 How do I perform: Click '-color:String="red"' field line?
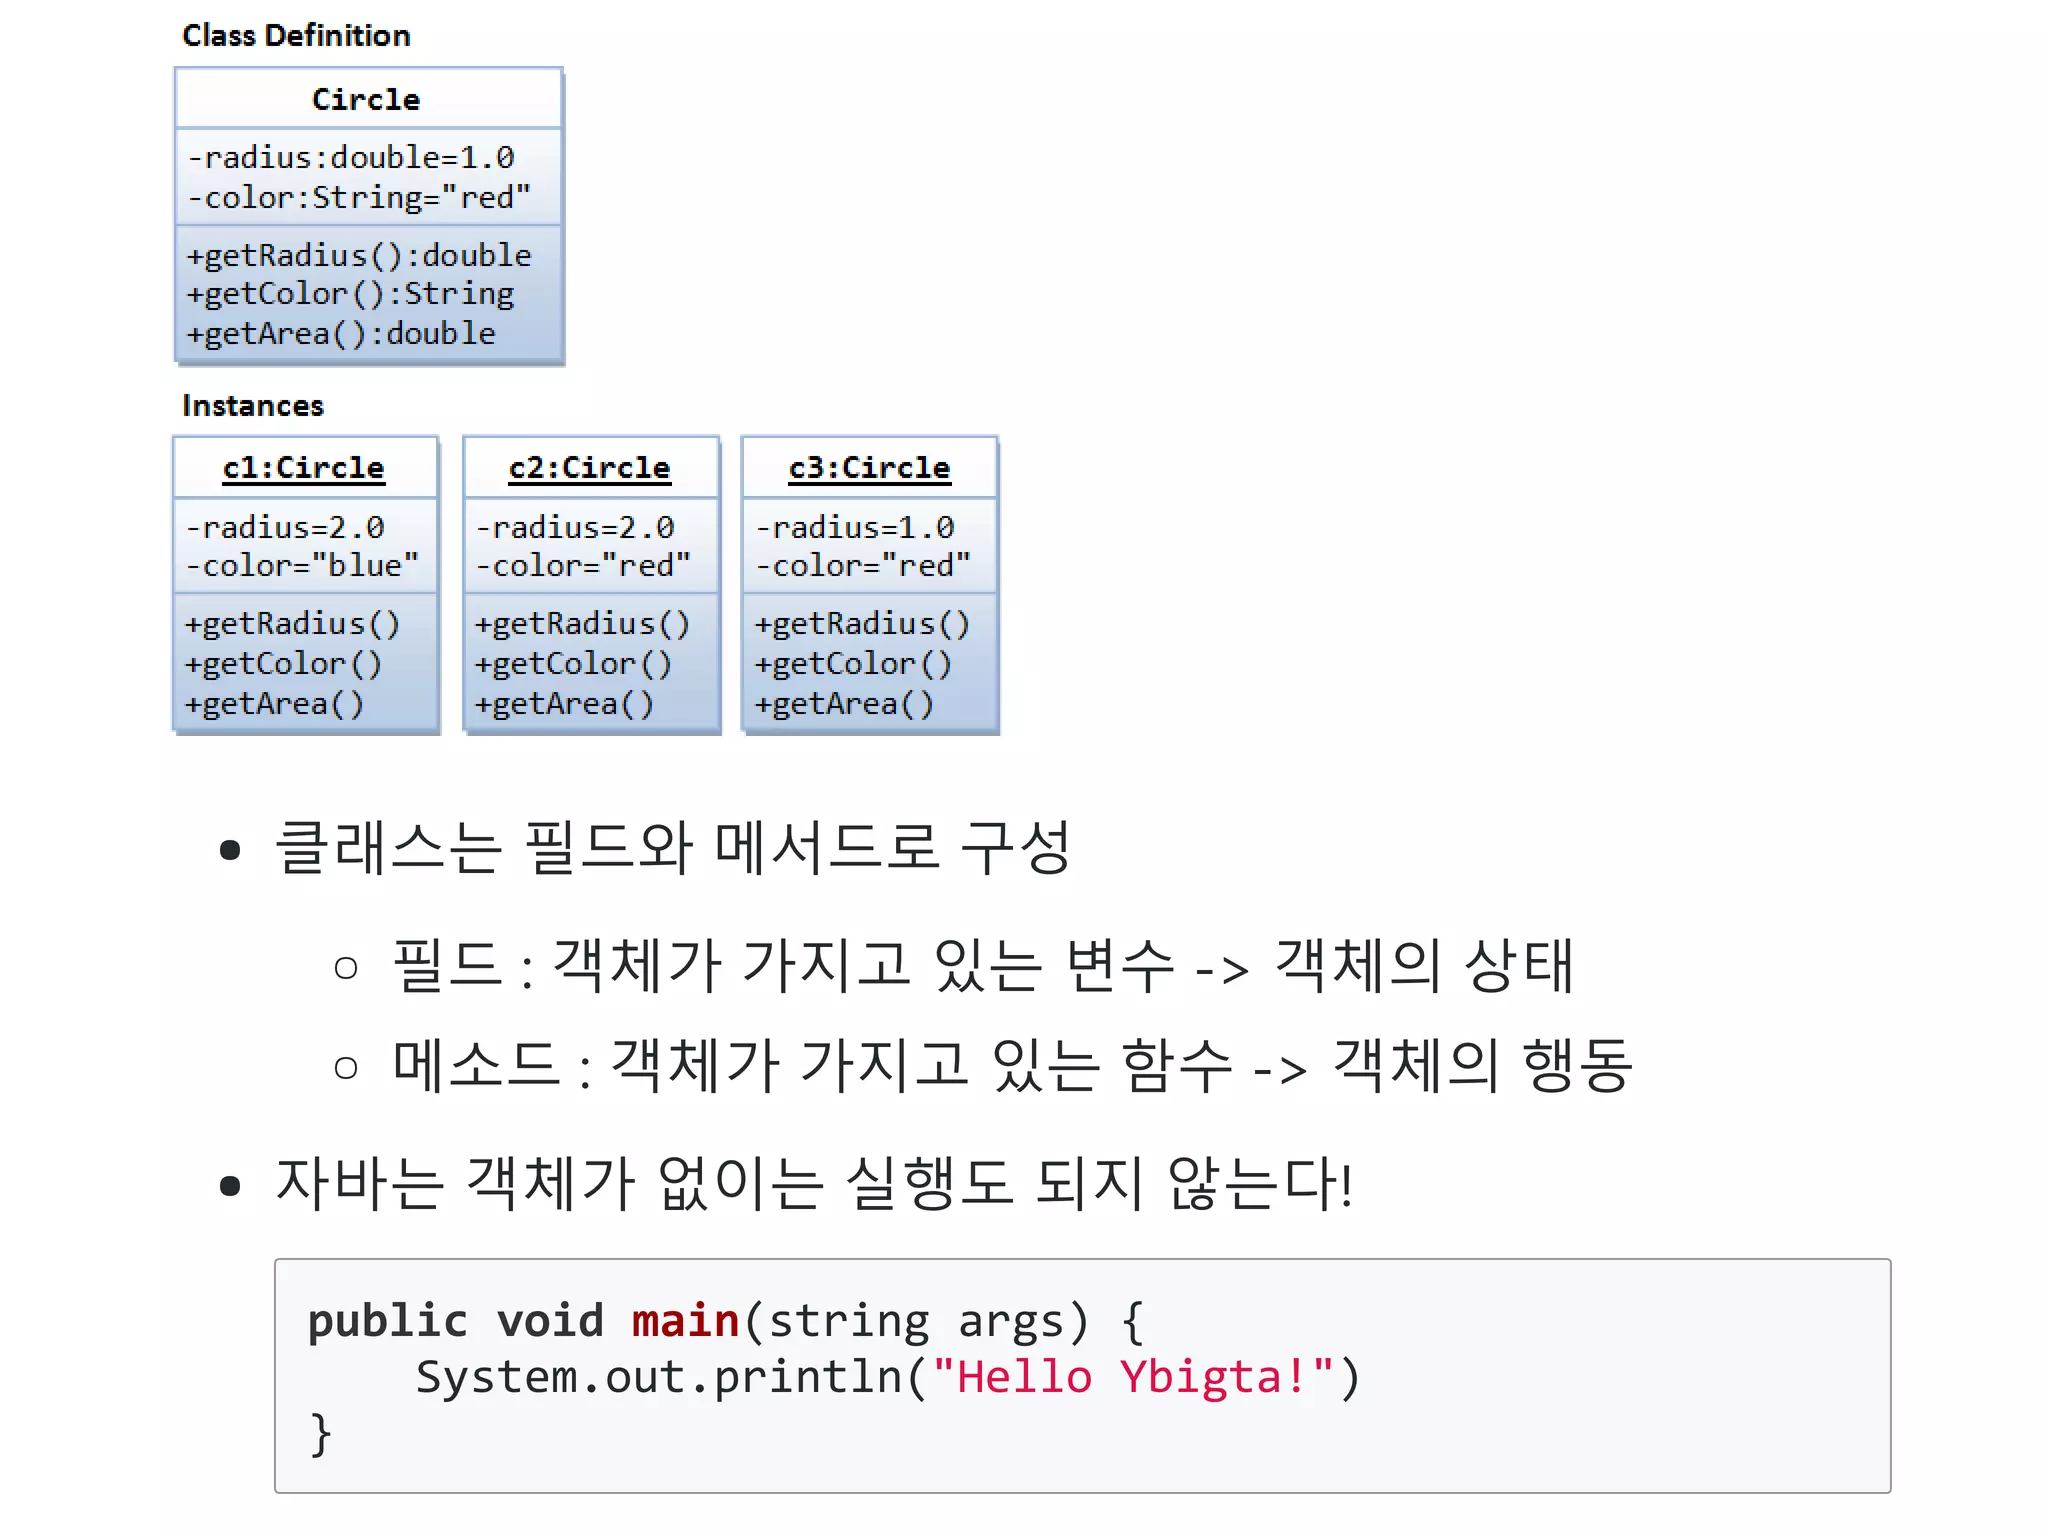click(x=358, y=197)
